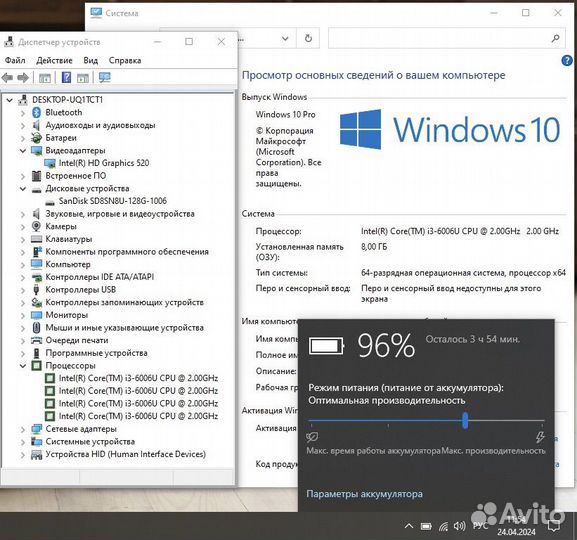Viewport: 577px width, 540px height.
Task: Open the Действие menu
Action: (54, 60)
